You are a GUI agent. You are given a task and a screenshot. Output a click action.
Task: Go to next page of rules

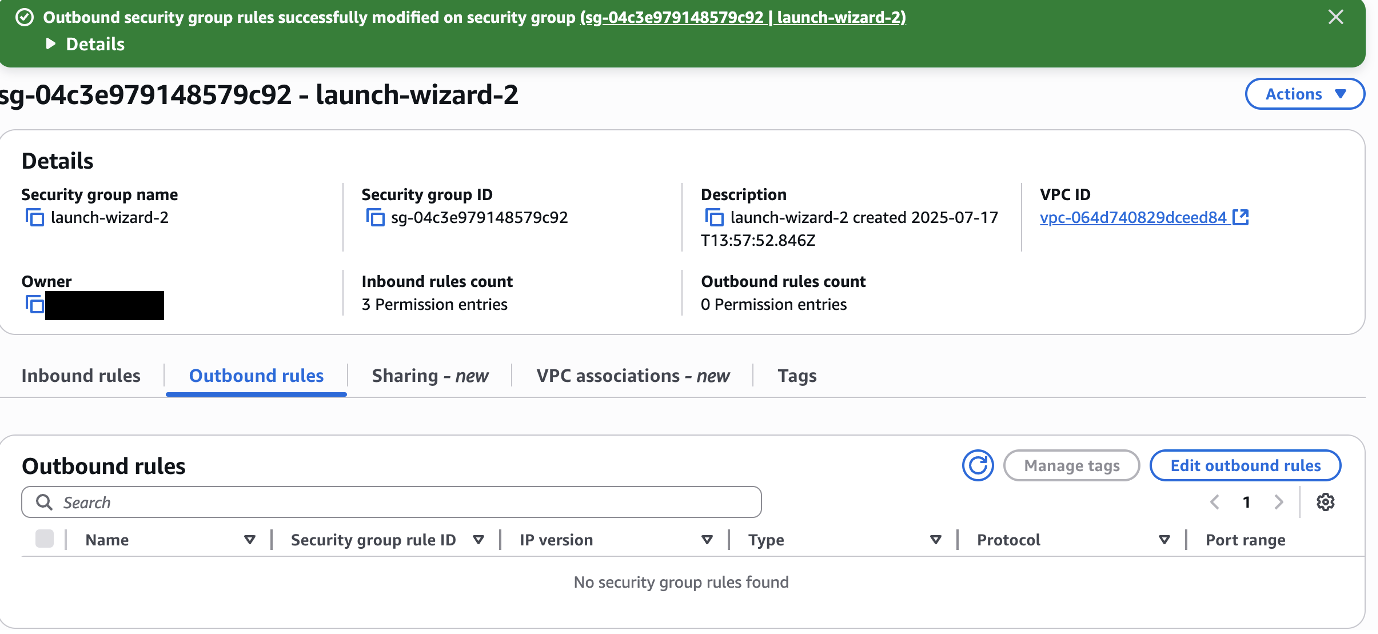[x=1278, y=503]
